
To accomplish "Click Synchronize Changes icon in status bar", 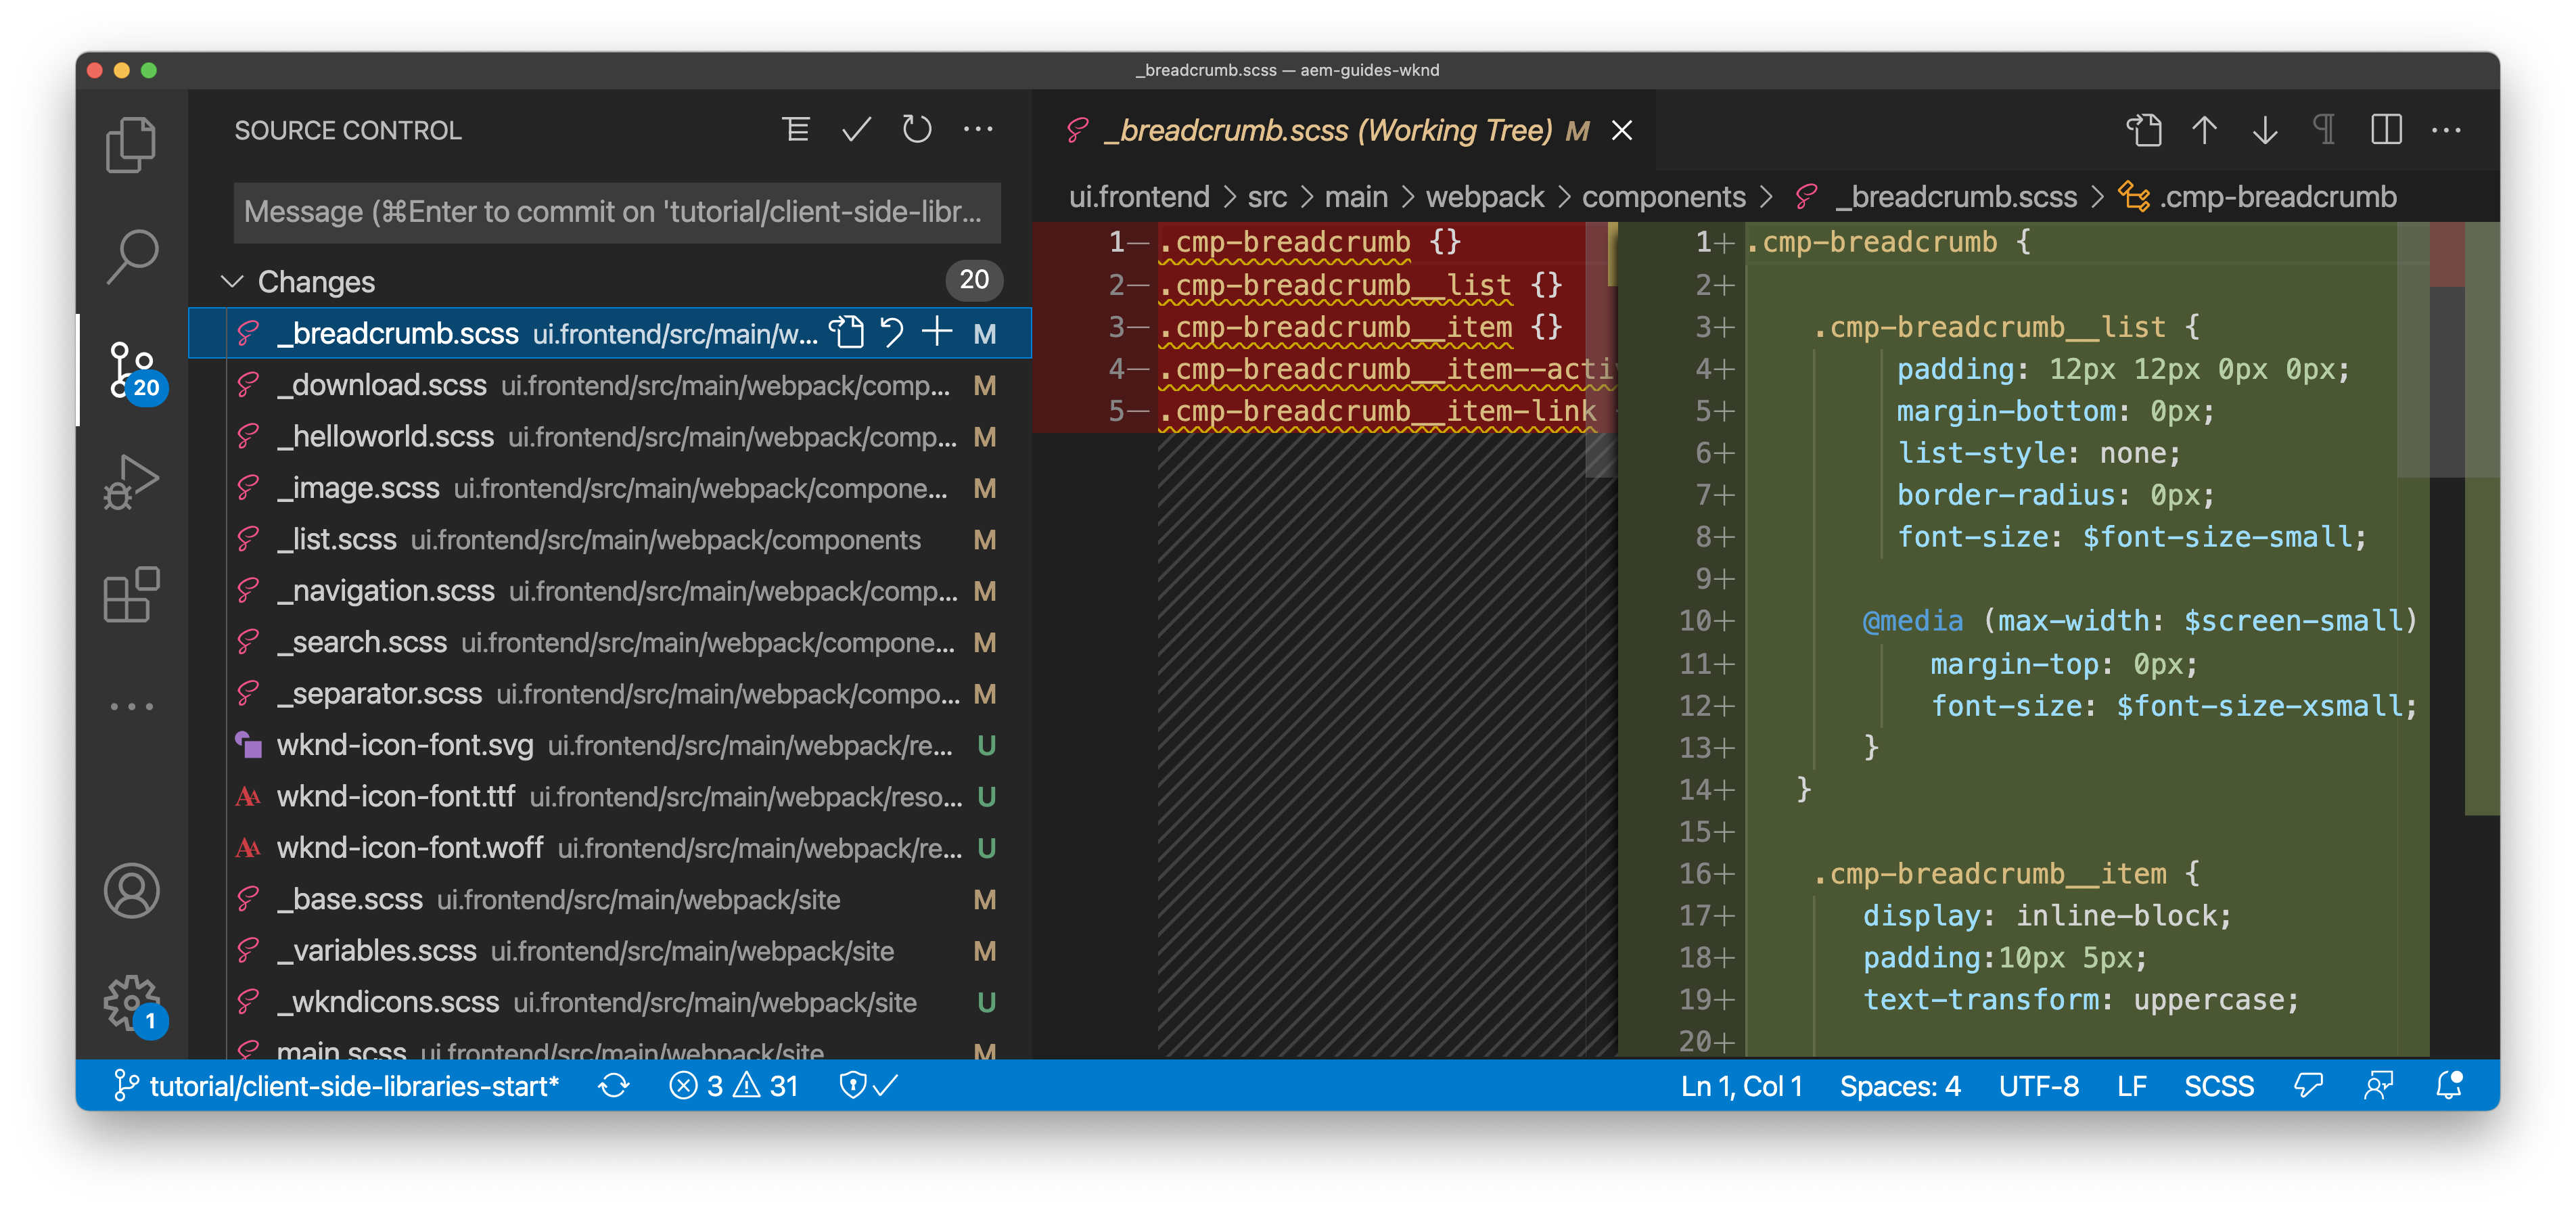I will pyautogui.click(x=613, y=1086).
